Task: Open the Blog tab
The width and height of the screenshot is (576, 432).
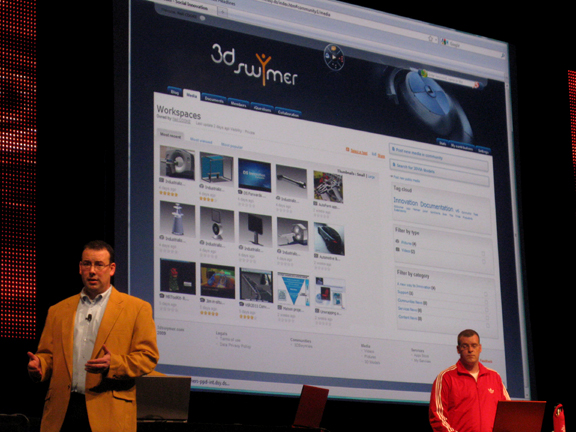Action: pyautogui.click(x=175, y=92)
